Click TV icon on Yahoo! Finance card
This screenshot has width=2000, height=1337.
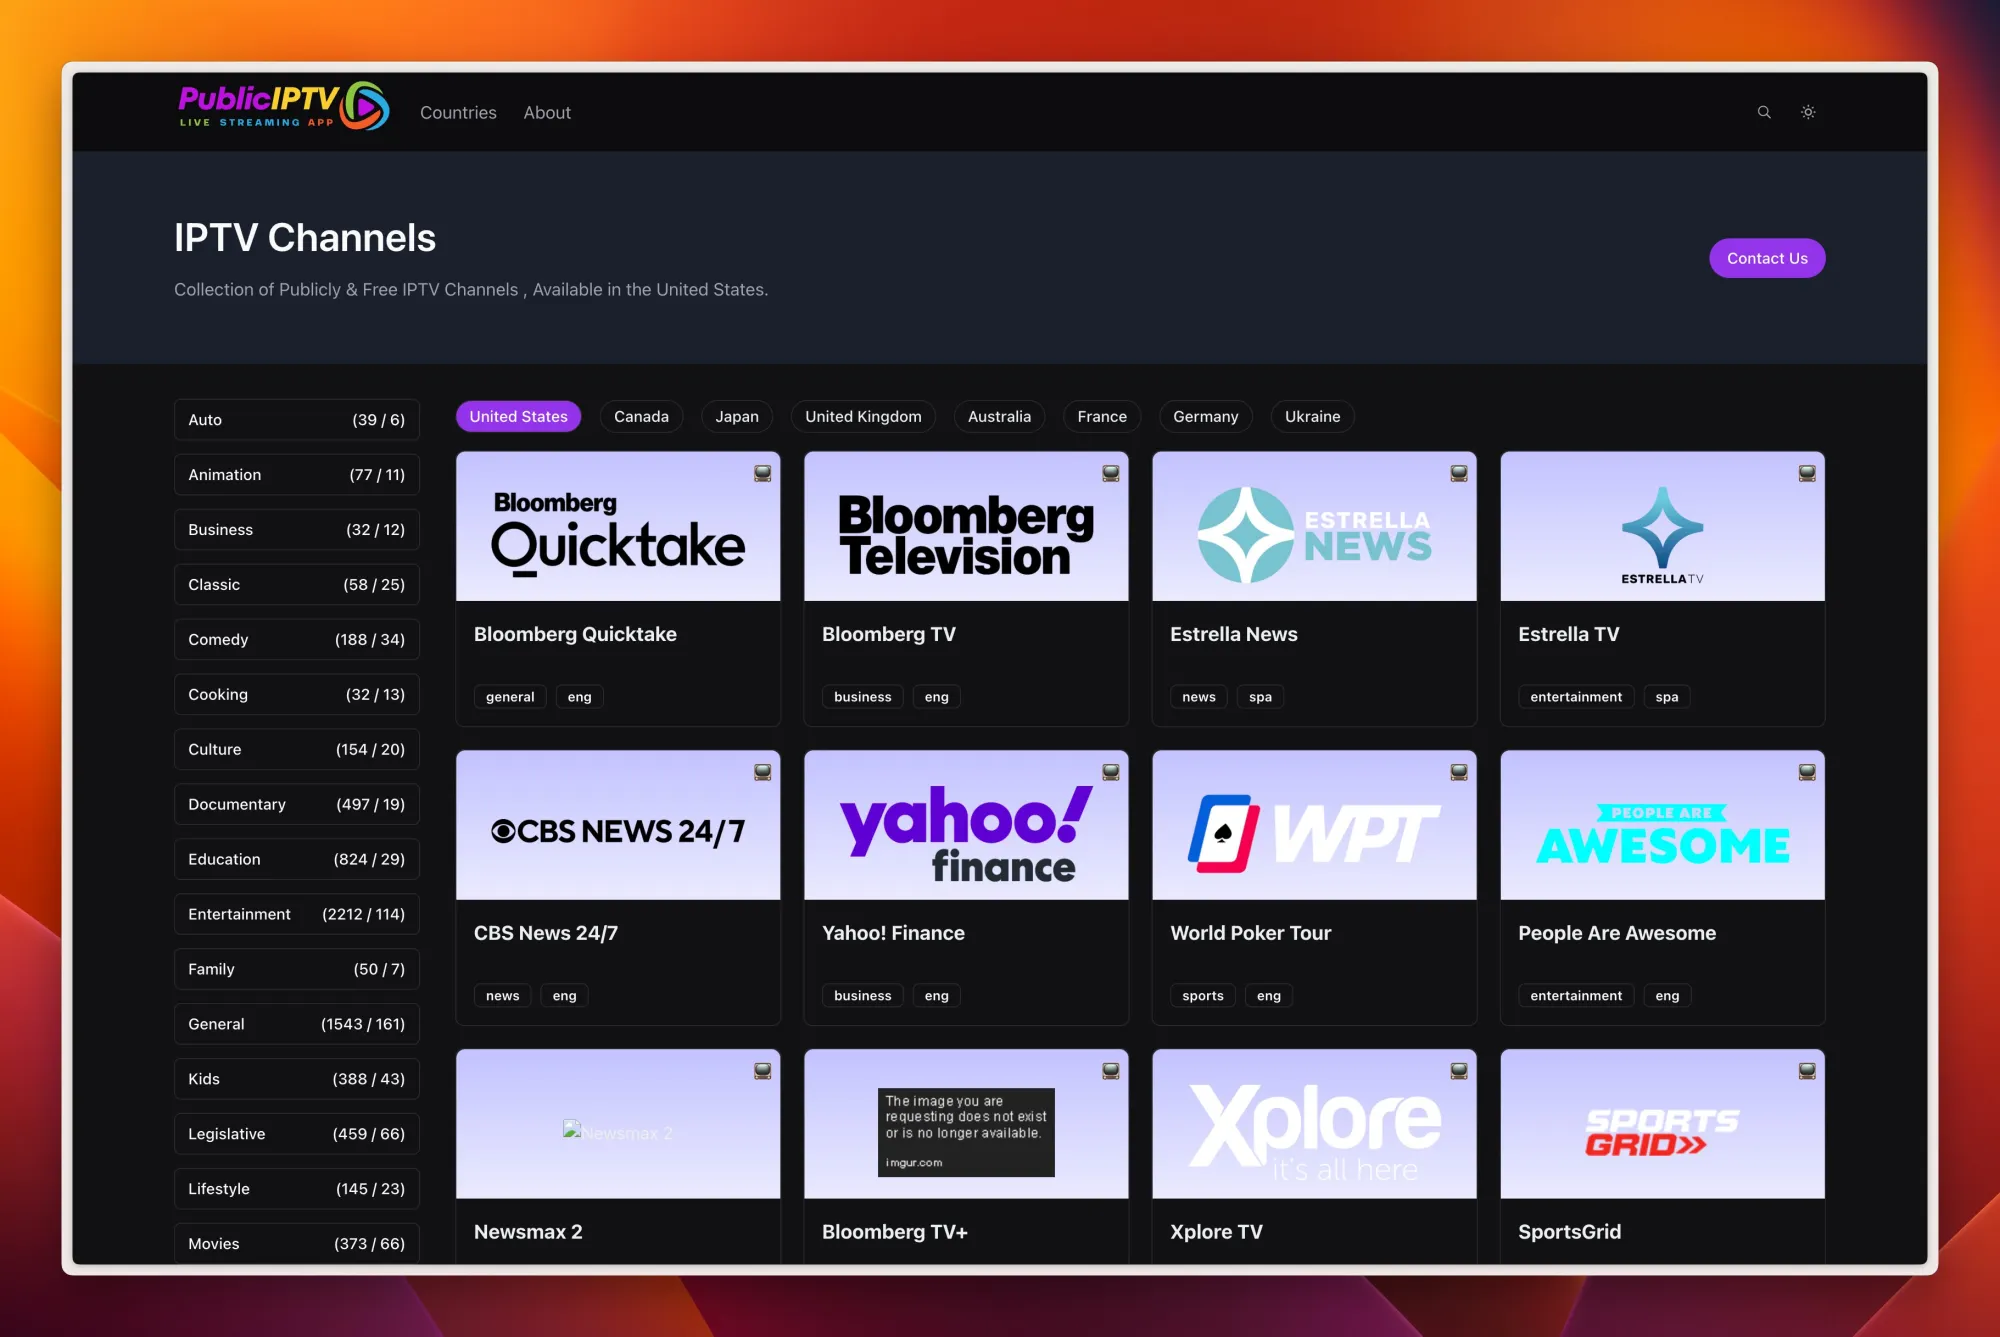pyautogui.click(x=1110, y=772)
